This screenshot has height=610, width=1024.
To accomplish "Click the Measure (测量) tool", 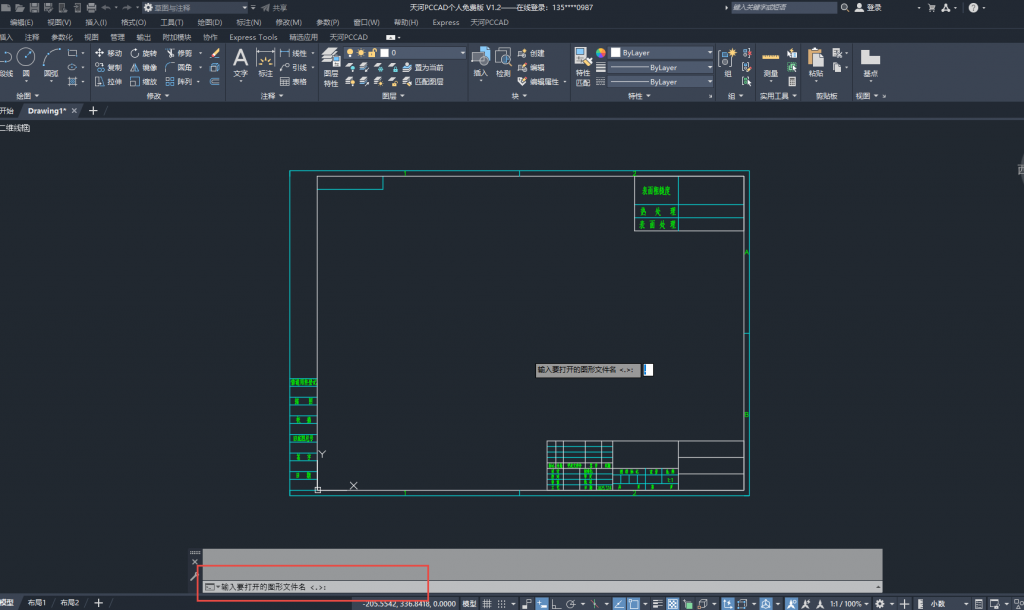I will coord(771,65).
